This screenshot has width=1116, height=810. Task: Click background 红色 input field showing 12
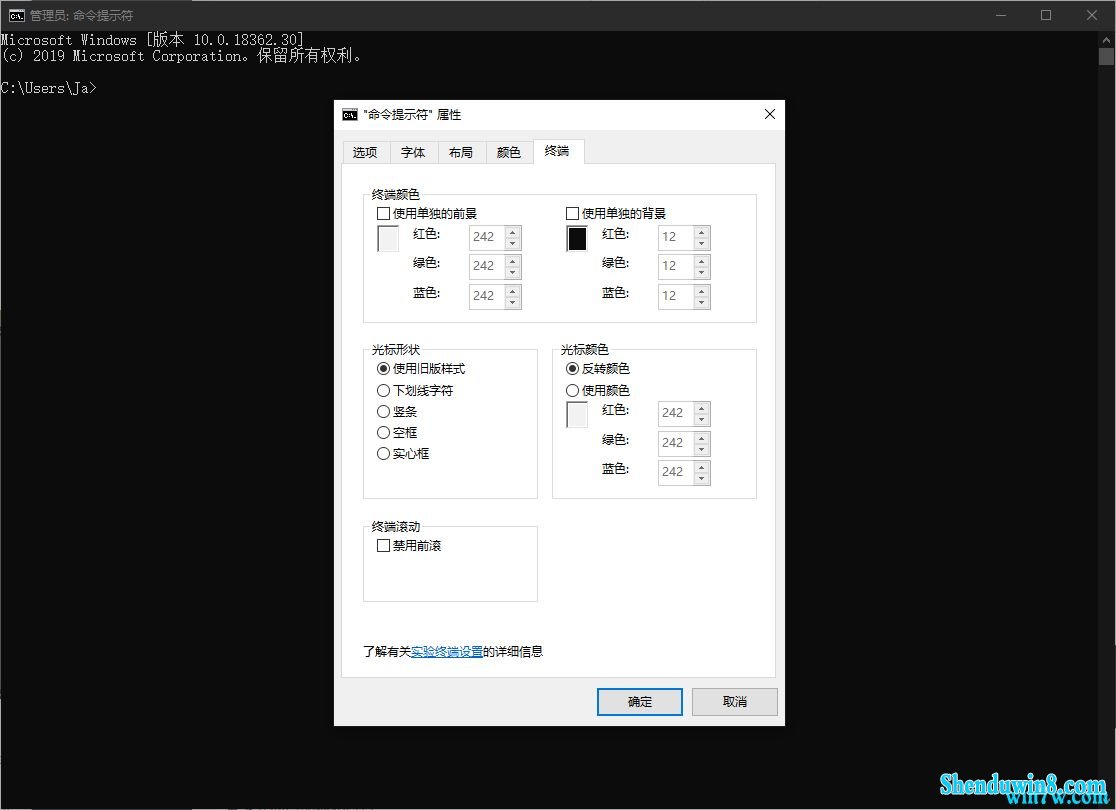676,238
